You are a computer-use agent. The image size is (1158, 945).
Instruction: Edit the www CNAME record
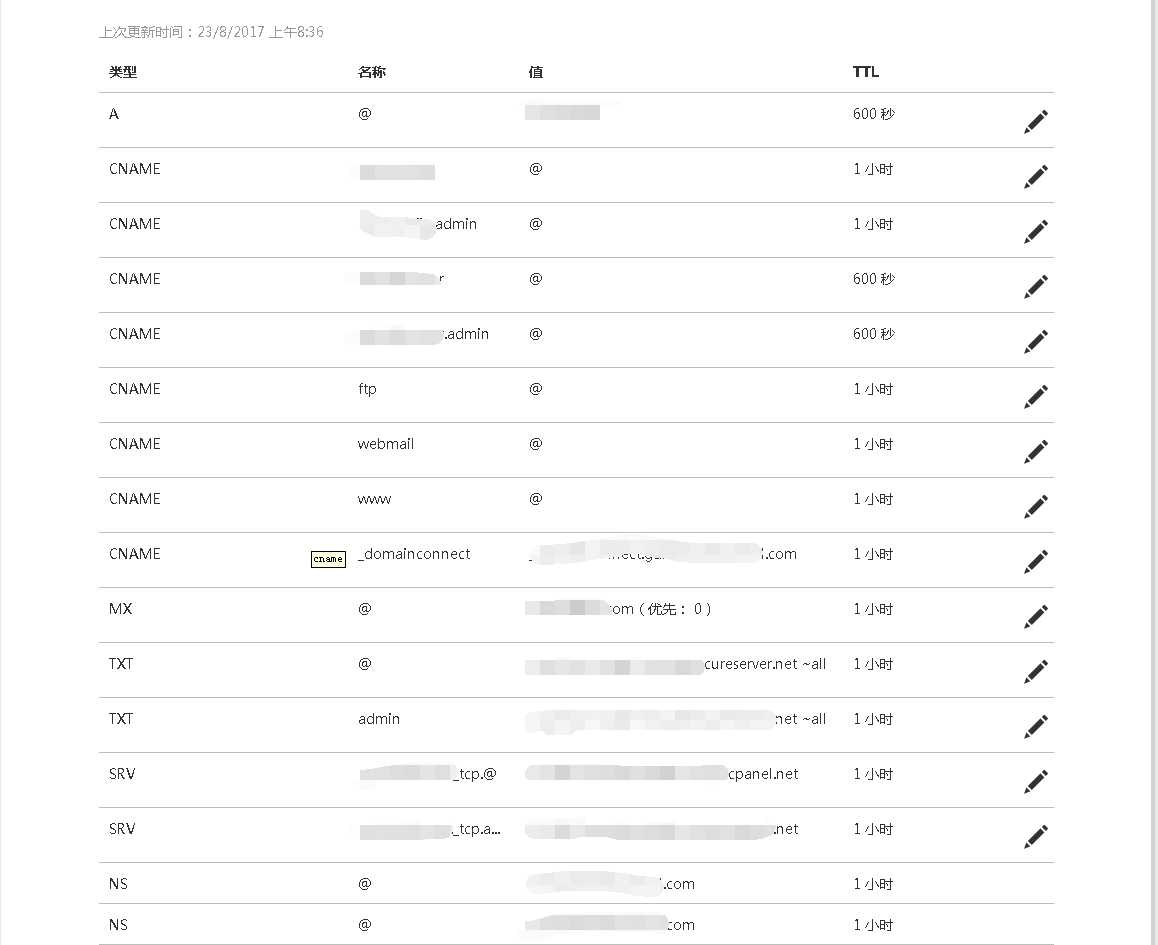pos(1035,506)
